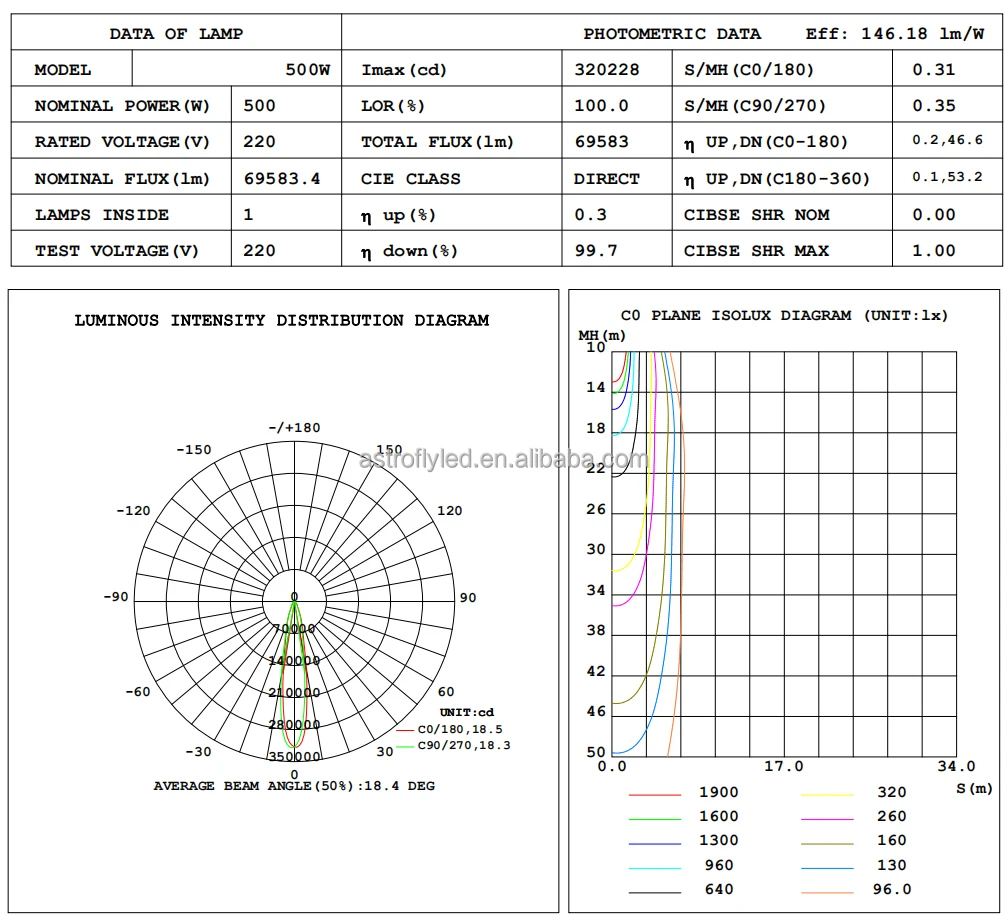
Task: Click the PHOTOMETRIC DATA header
Action: click(x=672, y=34)
